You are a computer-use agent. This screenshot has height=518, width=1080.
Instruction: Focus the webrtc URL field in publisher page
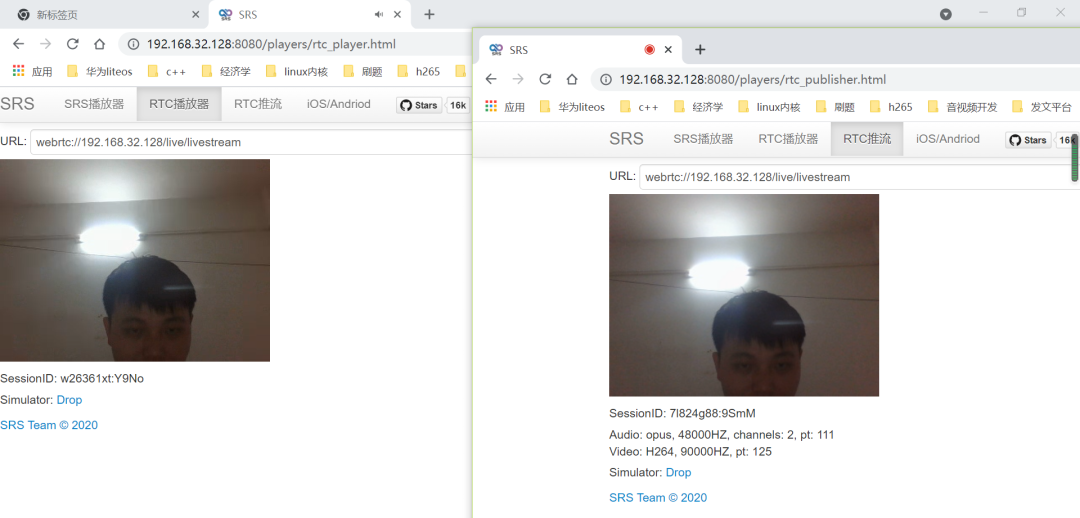[x=859, y=177]
